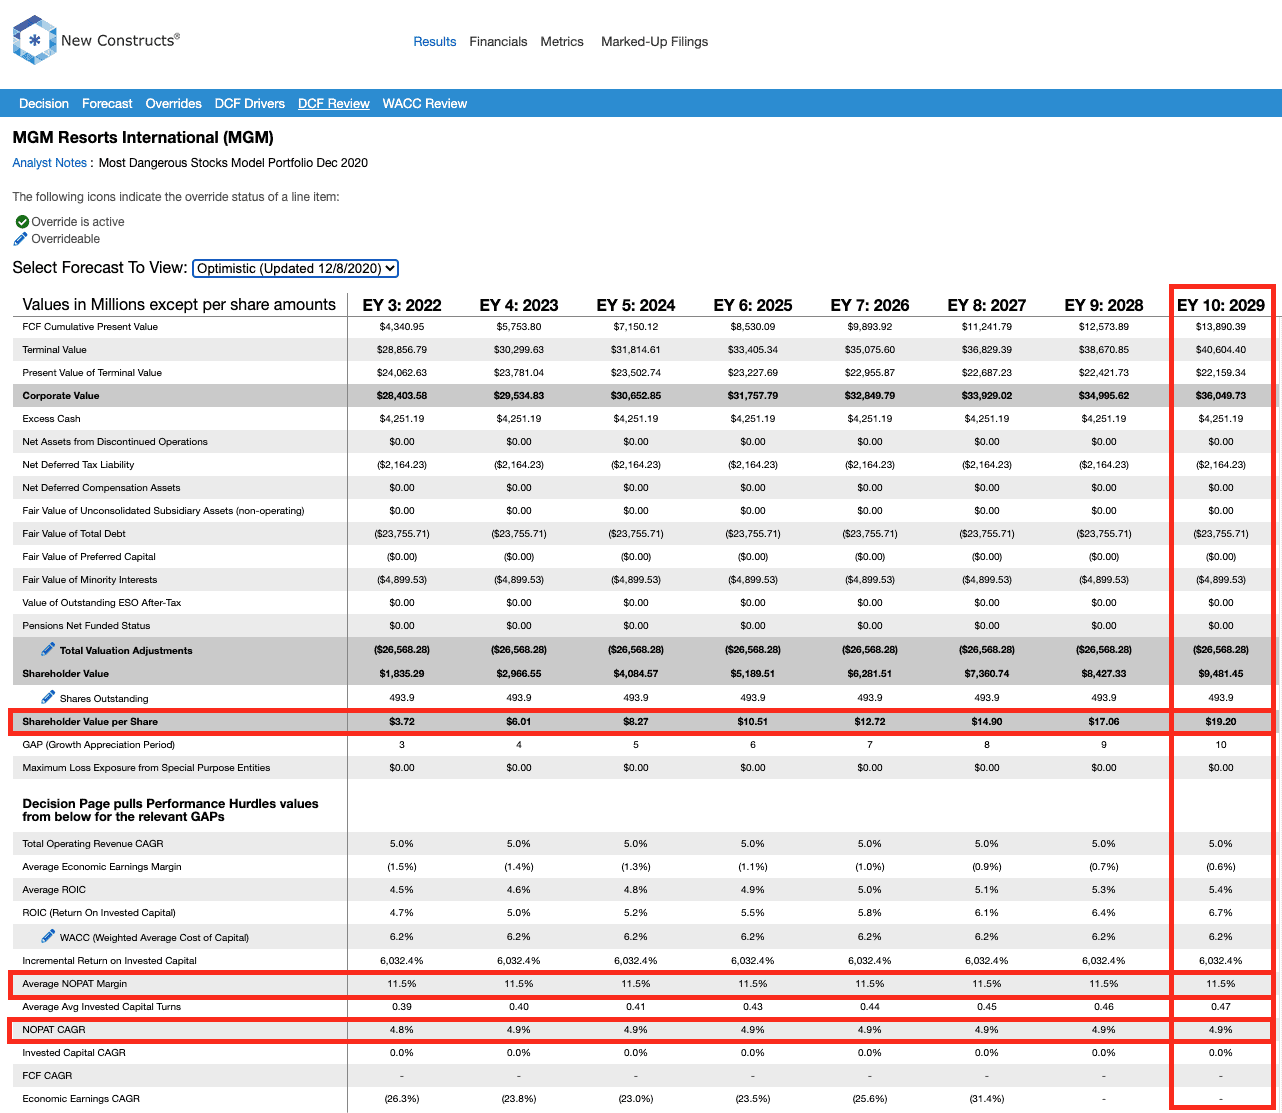Open the Metrics top menu
The image size is (1282, 1113).
pyautogui.click(x=562, y=42)
